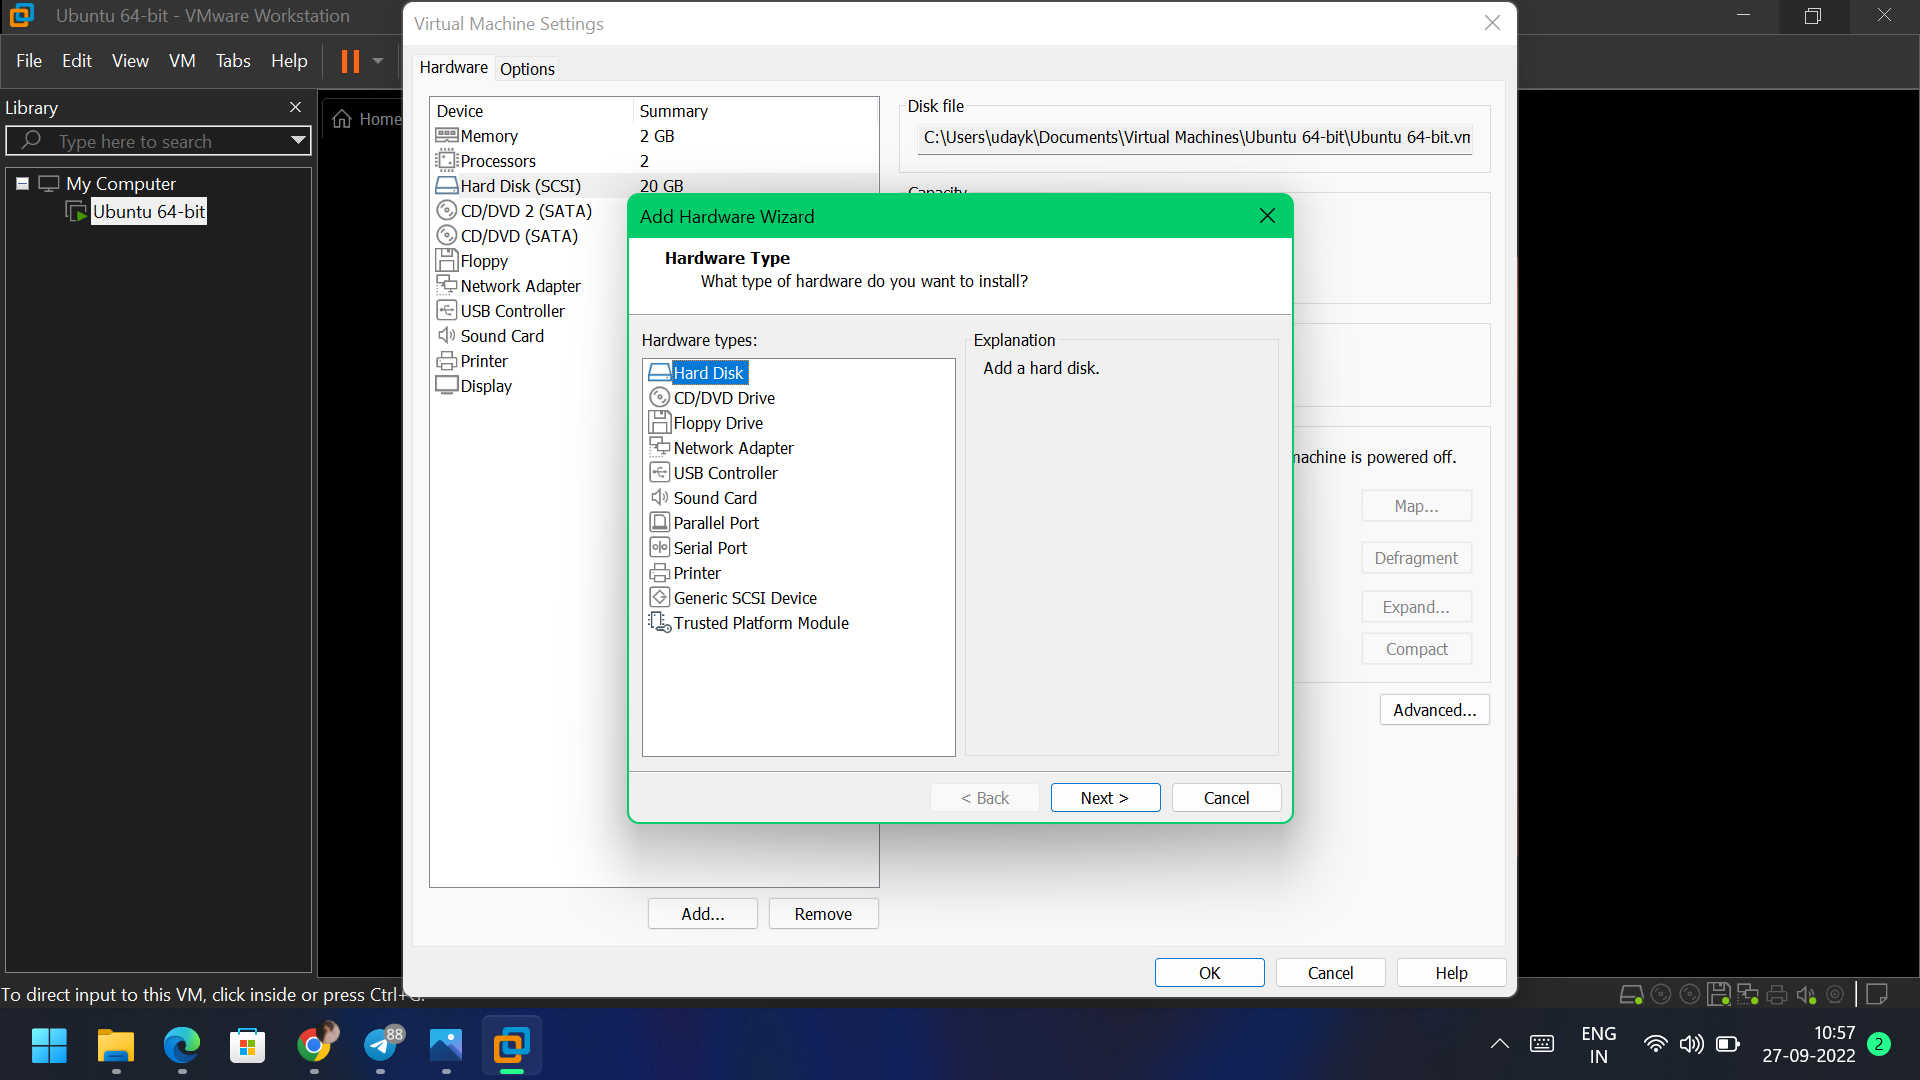
Task: Click the orange pause VM toolbar icon
Action: click(350, 61)
